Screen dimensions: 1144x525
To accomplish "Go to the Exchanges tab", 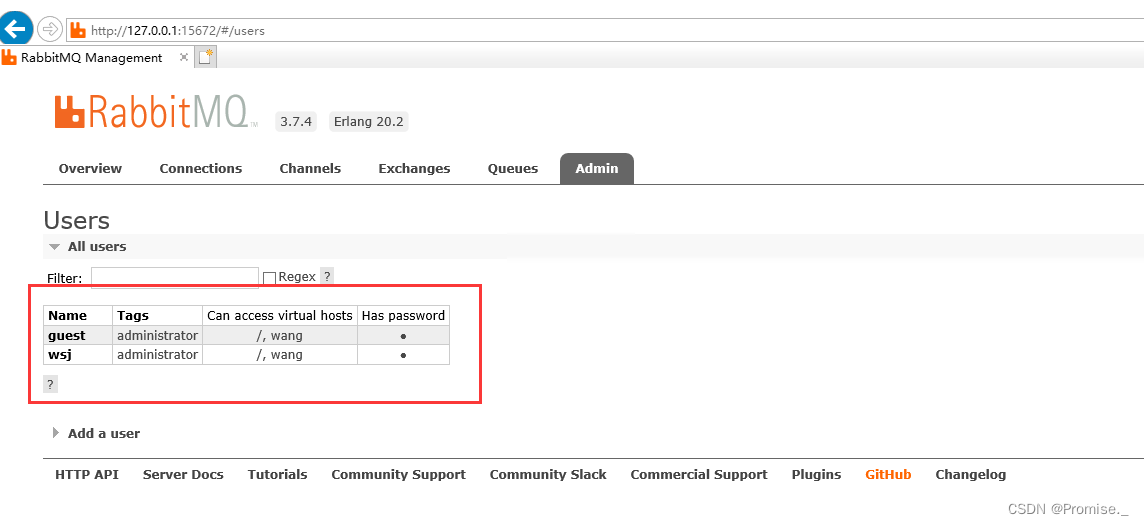I will [x=414, y=168].
